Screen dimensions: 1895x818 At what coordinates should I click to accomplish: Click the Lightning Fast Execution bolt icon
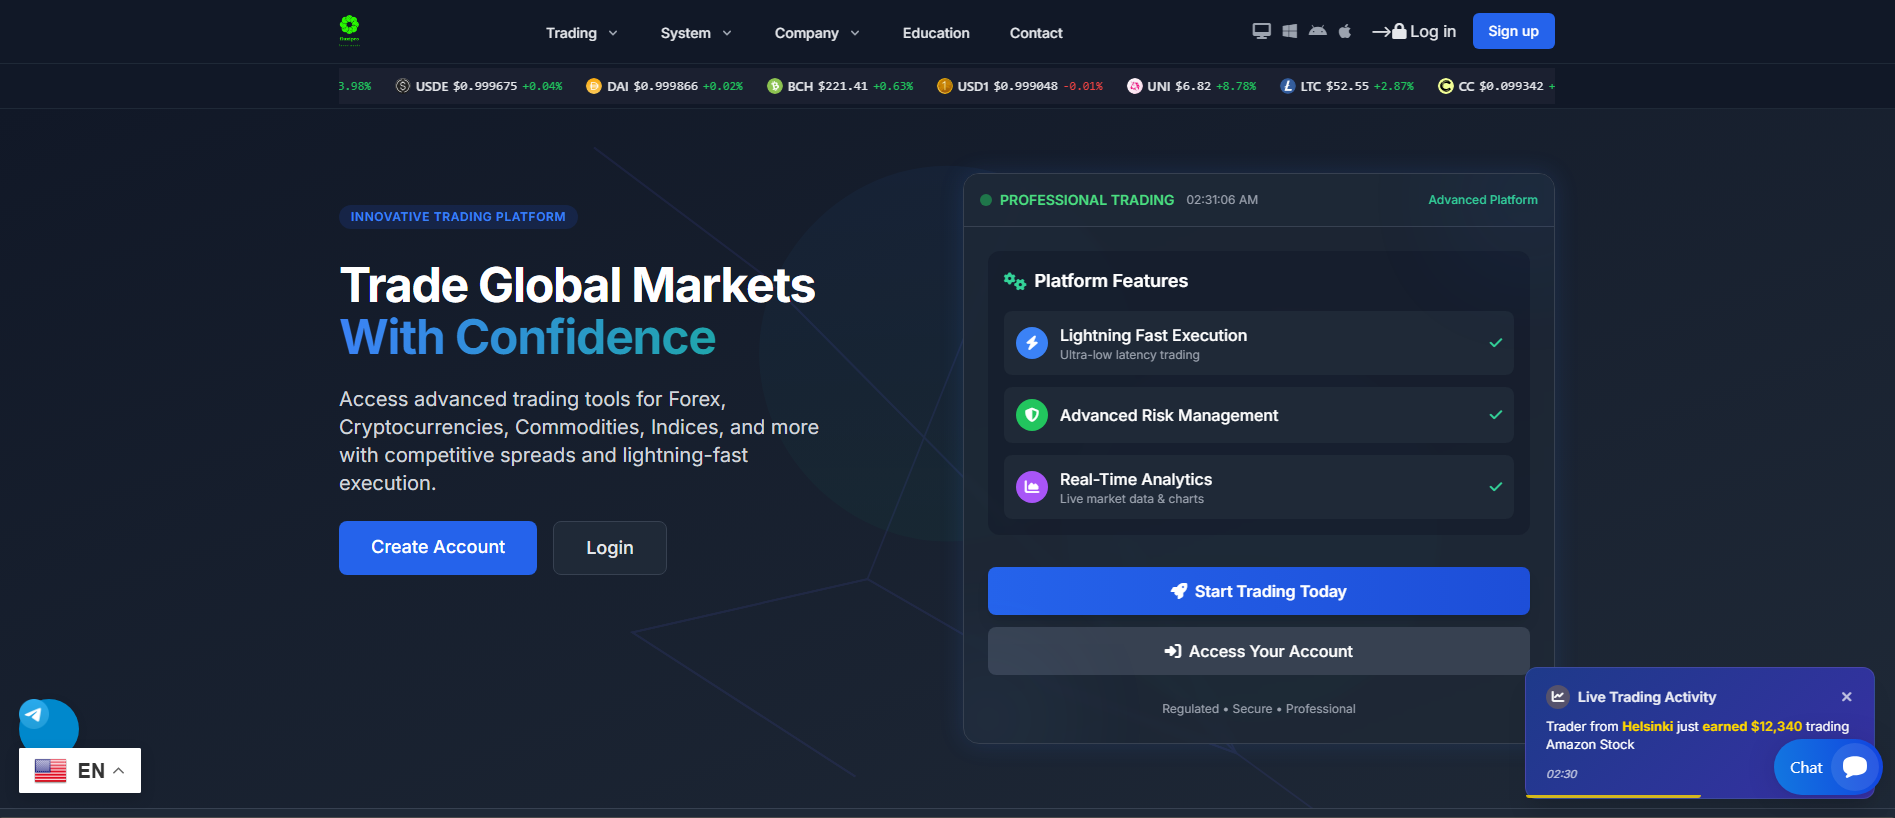pyautogui.click(x=1032, y=343)
